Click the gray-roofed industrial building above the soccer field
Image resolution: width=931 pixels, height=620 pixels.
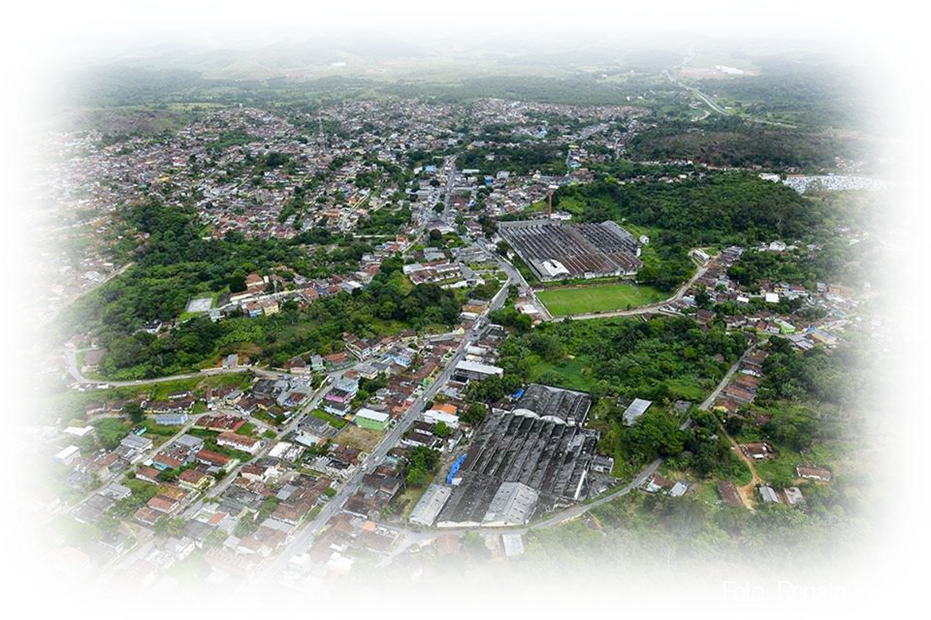pos(570,248)
